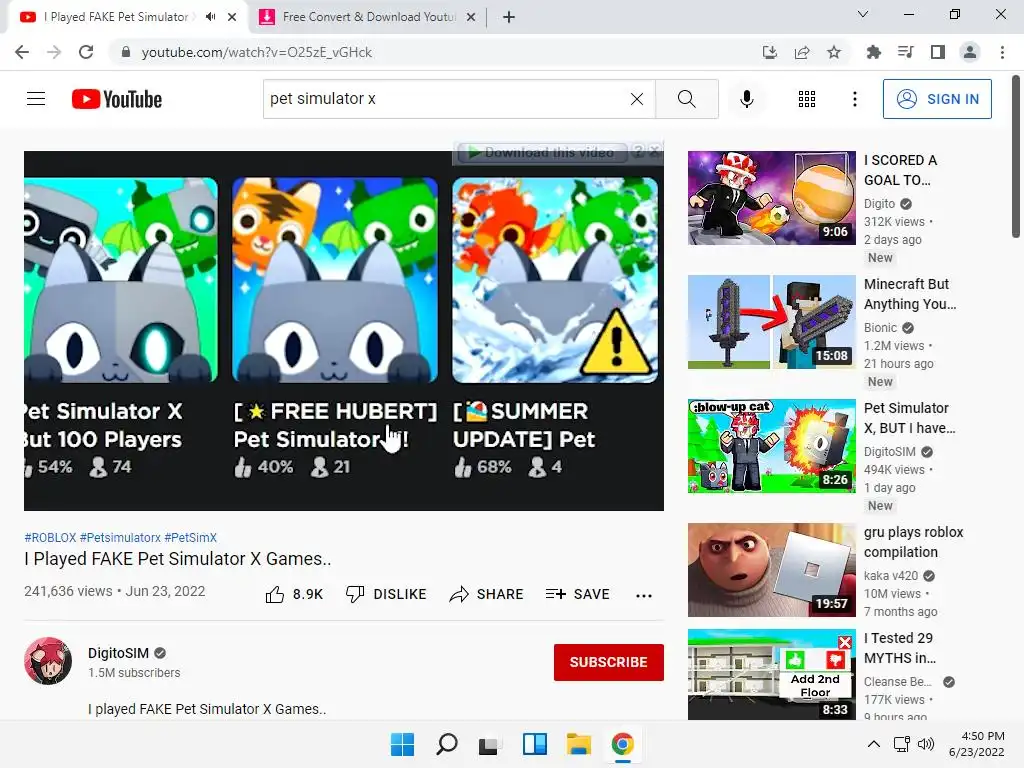
Task: Open more actions ellipsis under video
Action: tap(644, 595)
